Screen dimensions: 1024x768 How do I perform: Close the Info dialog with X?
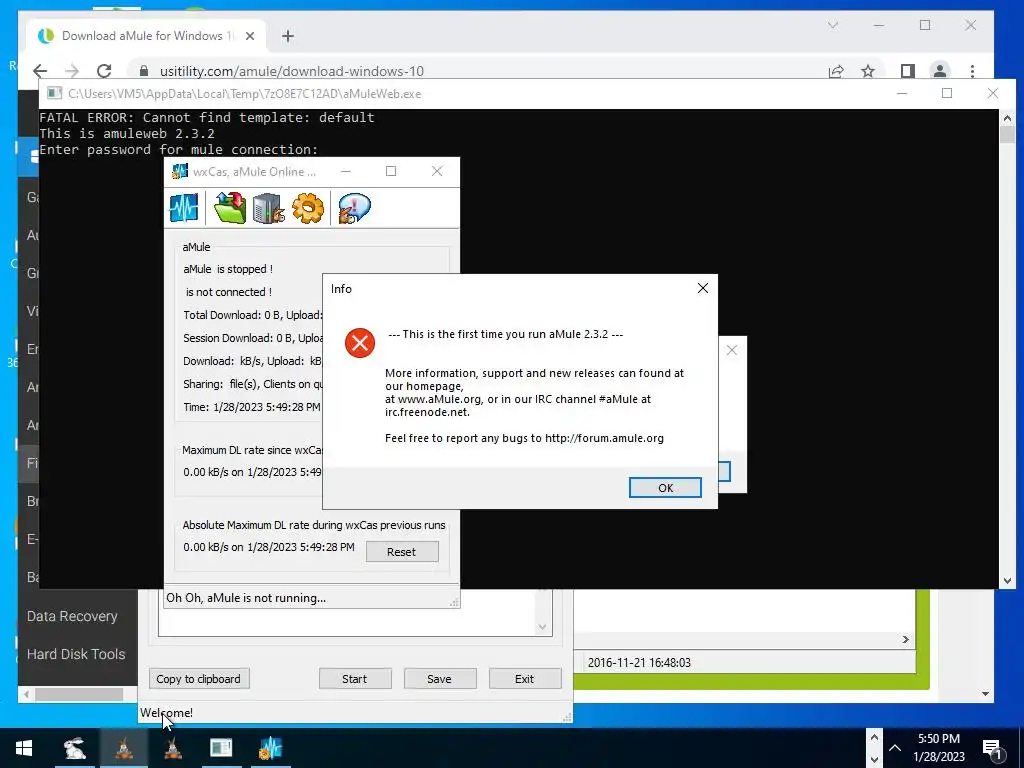coord(703,288)
